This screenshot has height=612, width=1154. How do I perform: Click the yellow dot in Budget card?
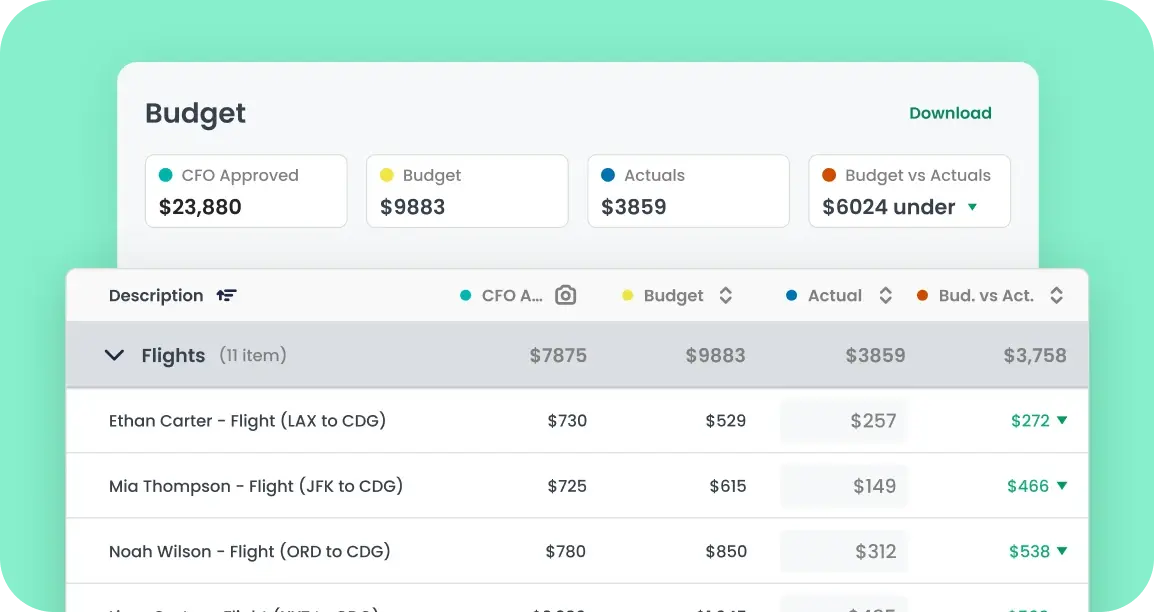click(x=386, y=175)
